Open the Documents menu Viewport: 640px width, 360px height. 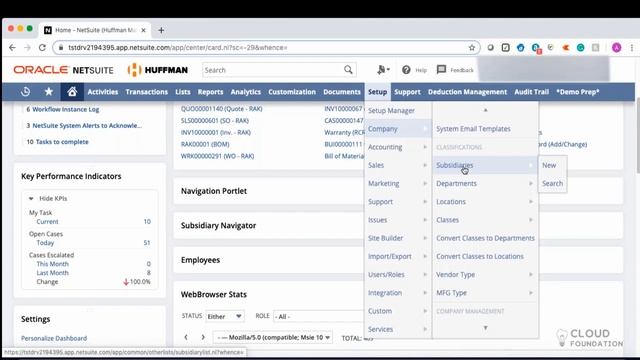click(342, 92)
